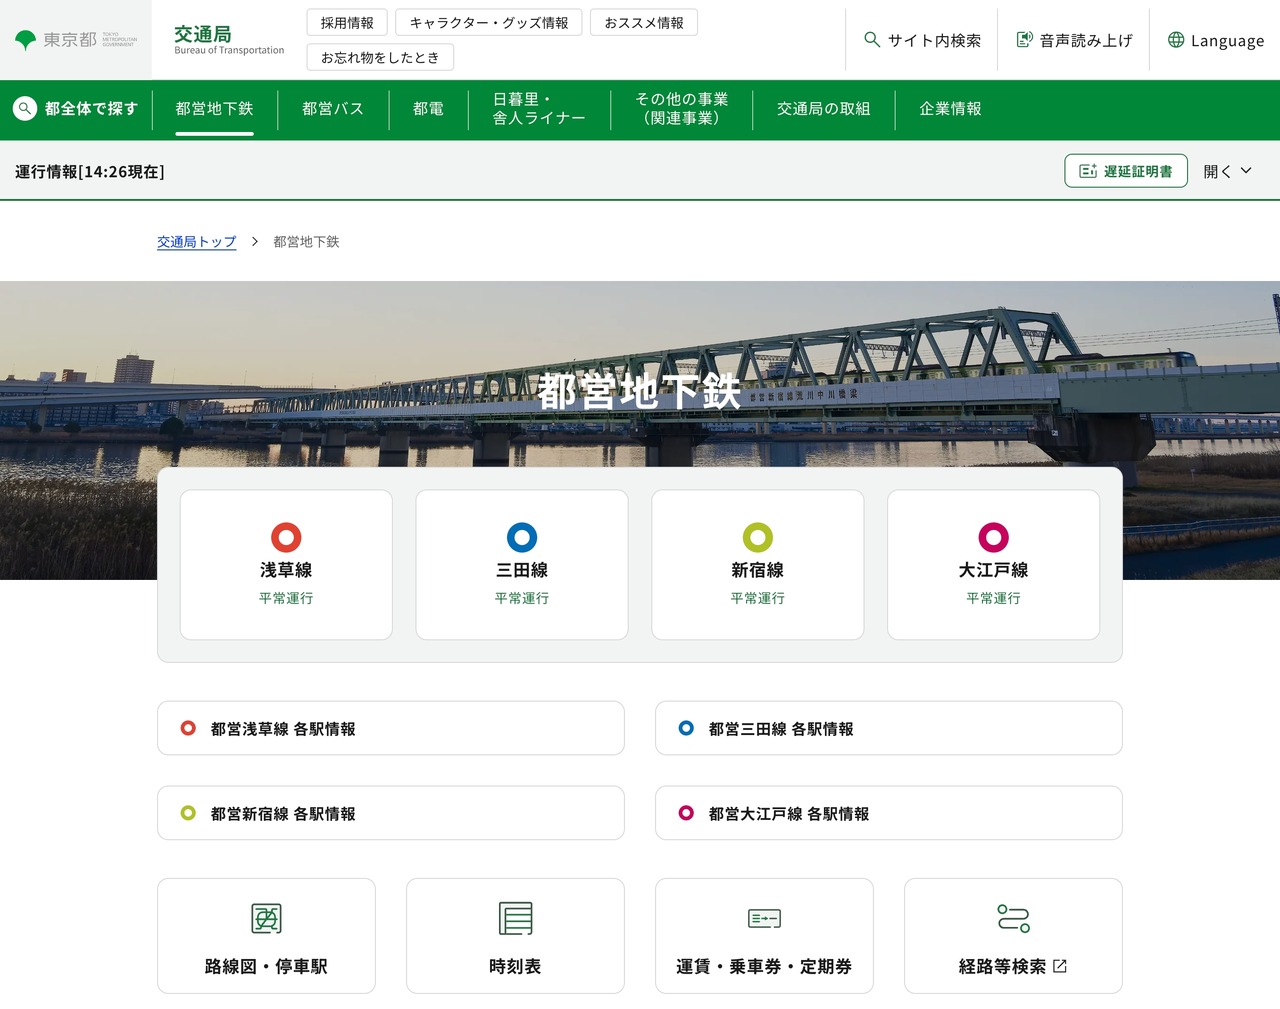Screen dimensions: 1280x1009
Task: Open the 浅草線 status card
Action: pos(286,565)
